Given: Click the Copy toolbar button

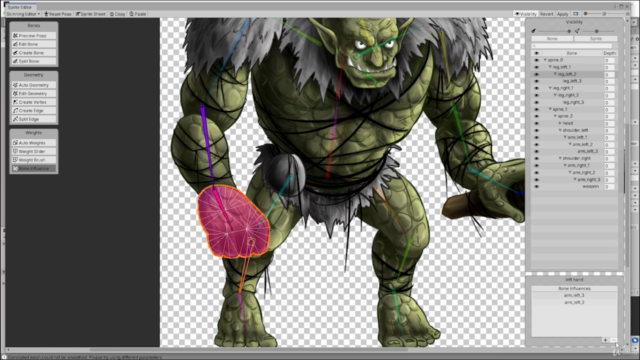Looking at the screenshot, I should pyautogui.click(x=118, y=14).
